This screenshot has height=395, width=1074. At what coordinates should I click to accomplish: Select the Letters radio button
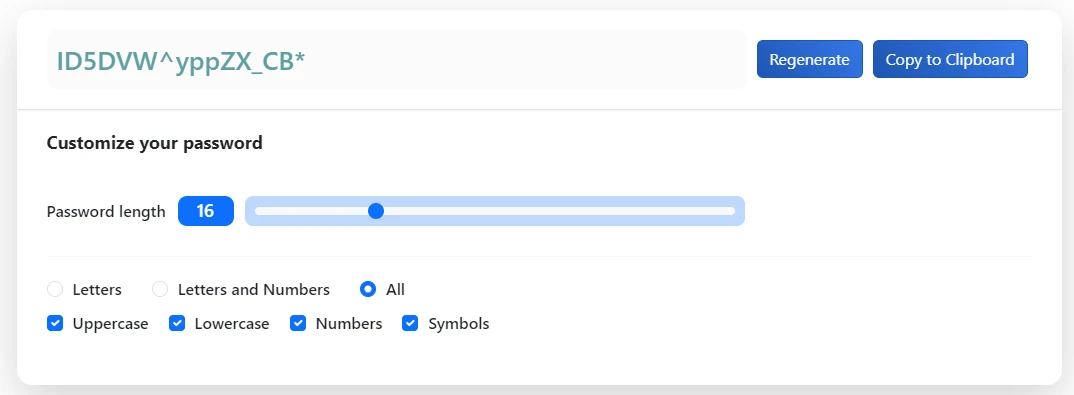click(55, 289)
